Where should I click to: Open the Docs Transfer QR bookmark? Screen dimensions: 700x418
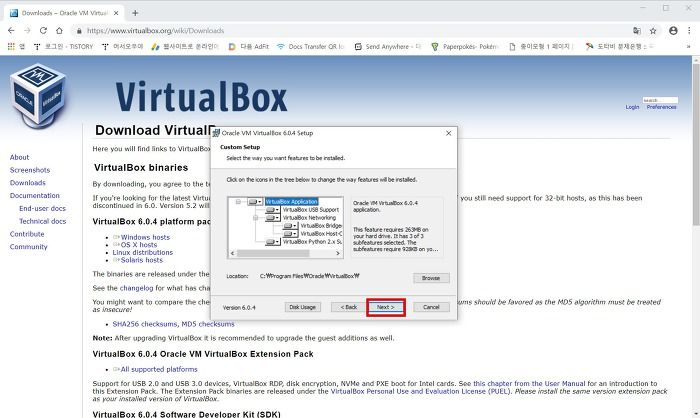[x=311, y=46]
